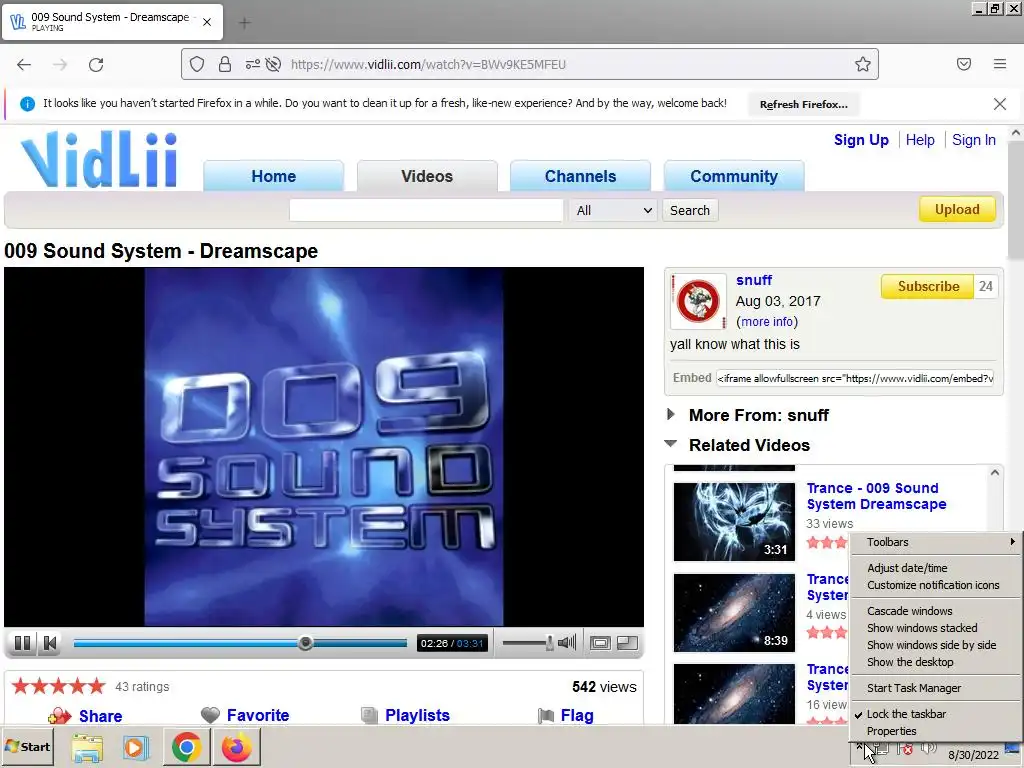This screenshot has width=1024, height=768.
Task: Open the Pocket save icon
Action: 964,64
